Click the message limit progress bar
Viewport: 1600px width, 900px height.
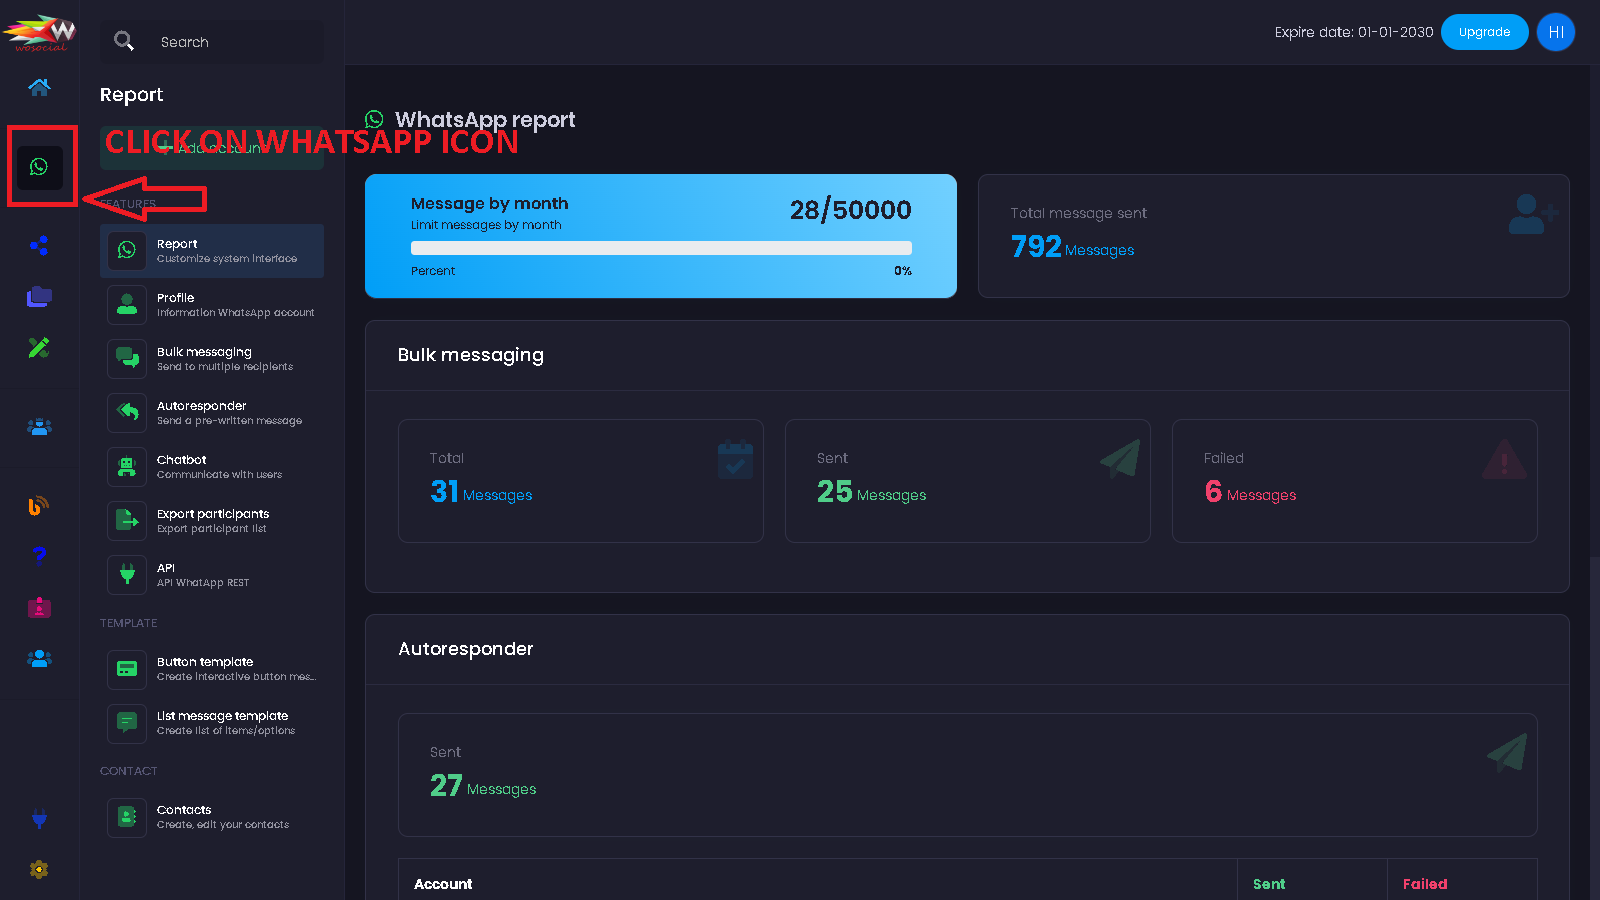click(661, 248)
